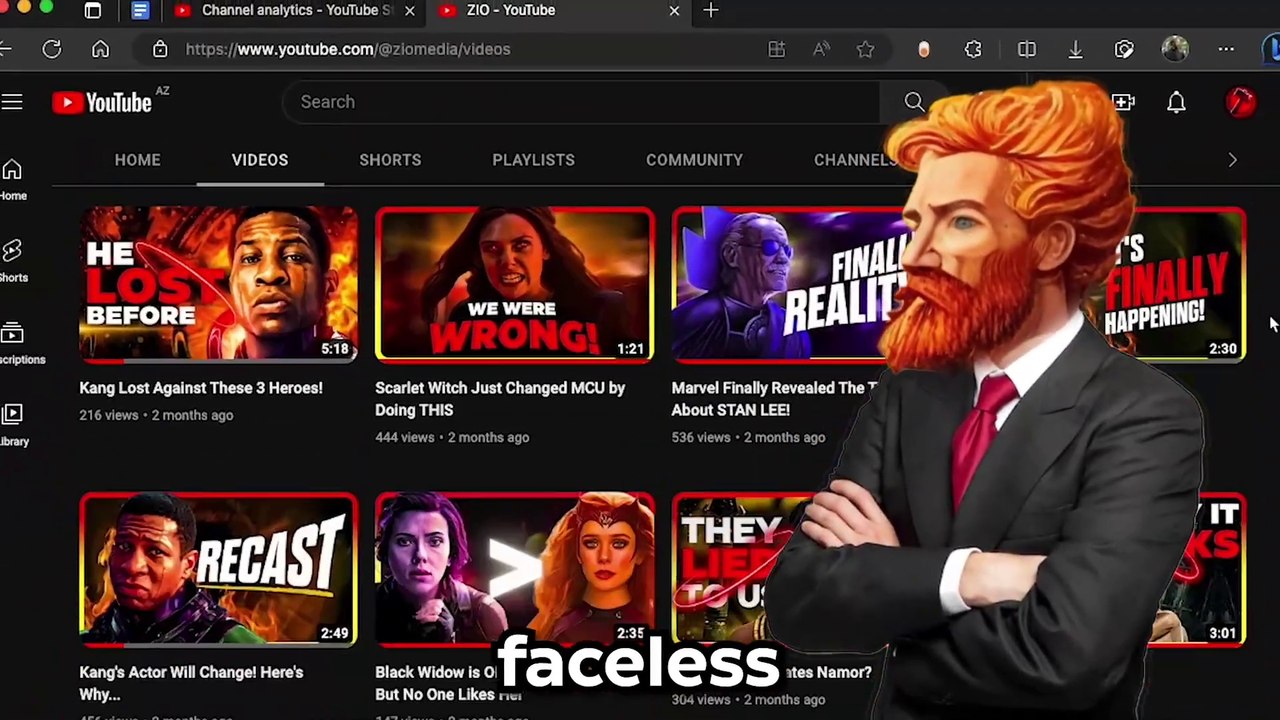Open the tab actions icon beside the tabs
This screenshot has height=720, width=1280.
click(93, 11)
